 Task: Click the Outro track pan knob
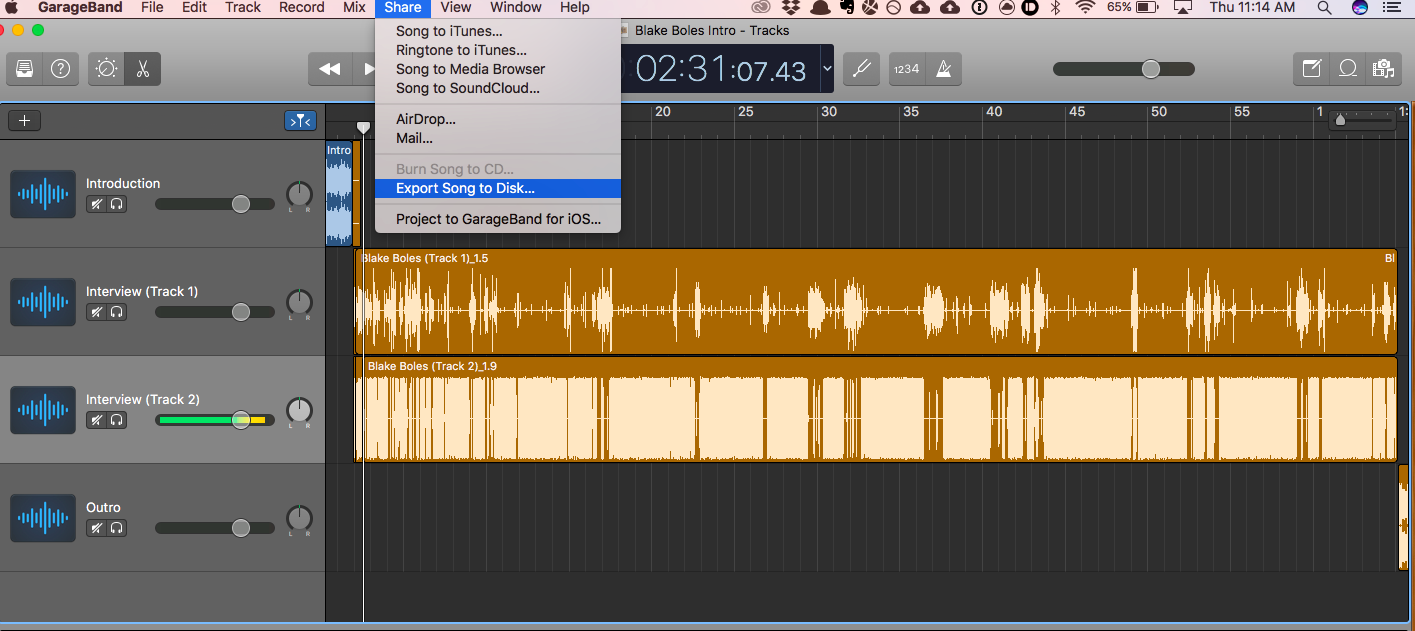point(299,518)
